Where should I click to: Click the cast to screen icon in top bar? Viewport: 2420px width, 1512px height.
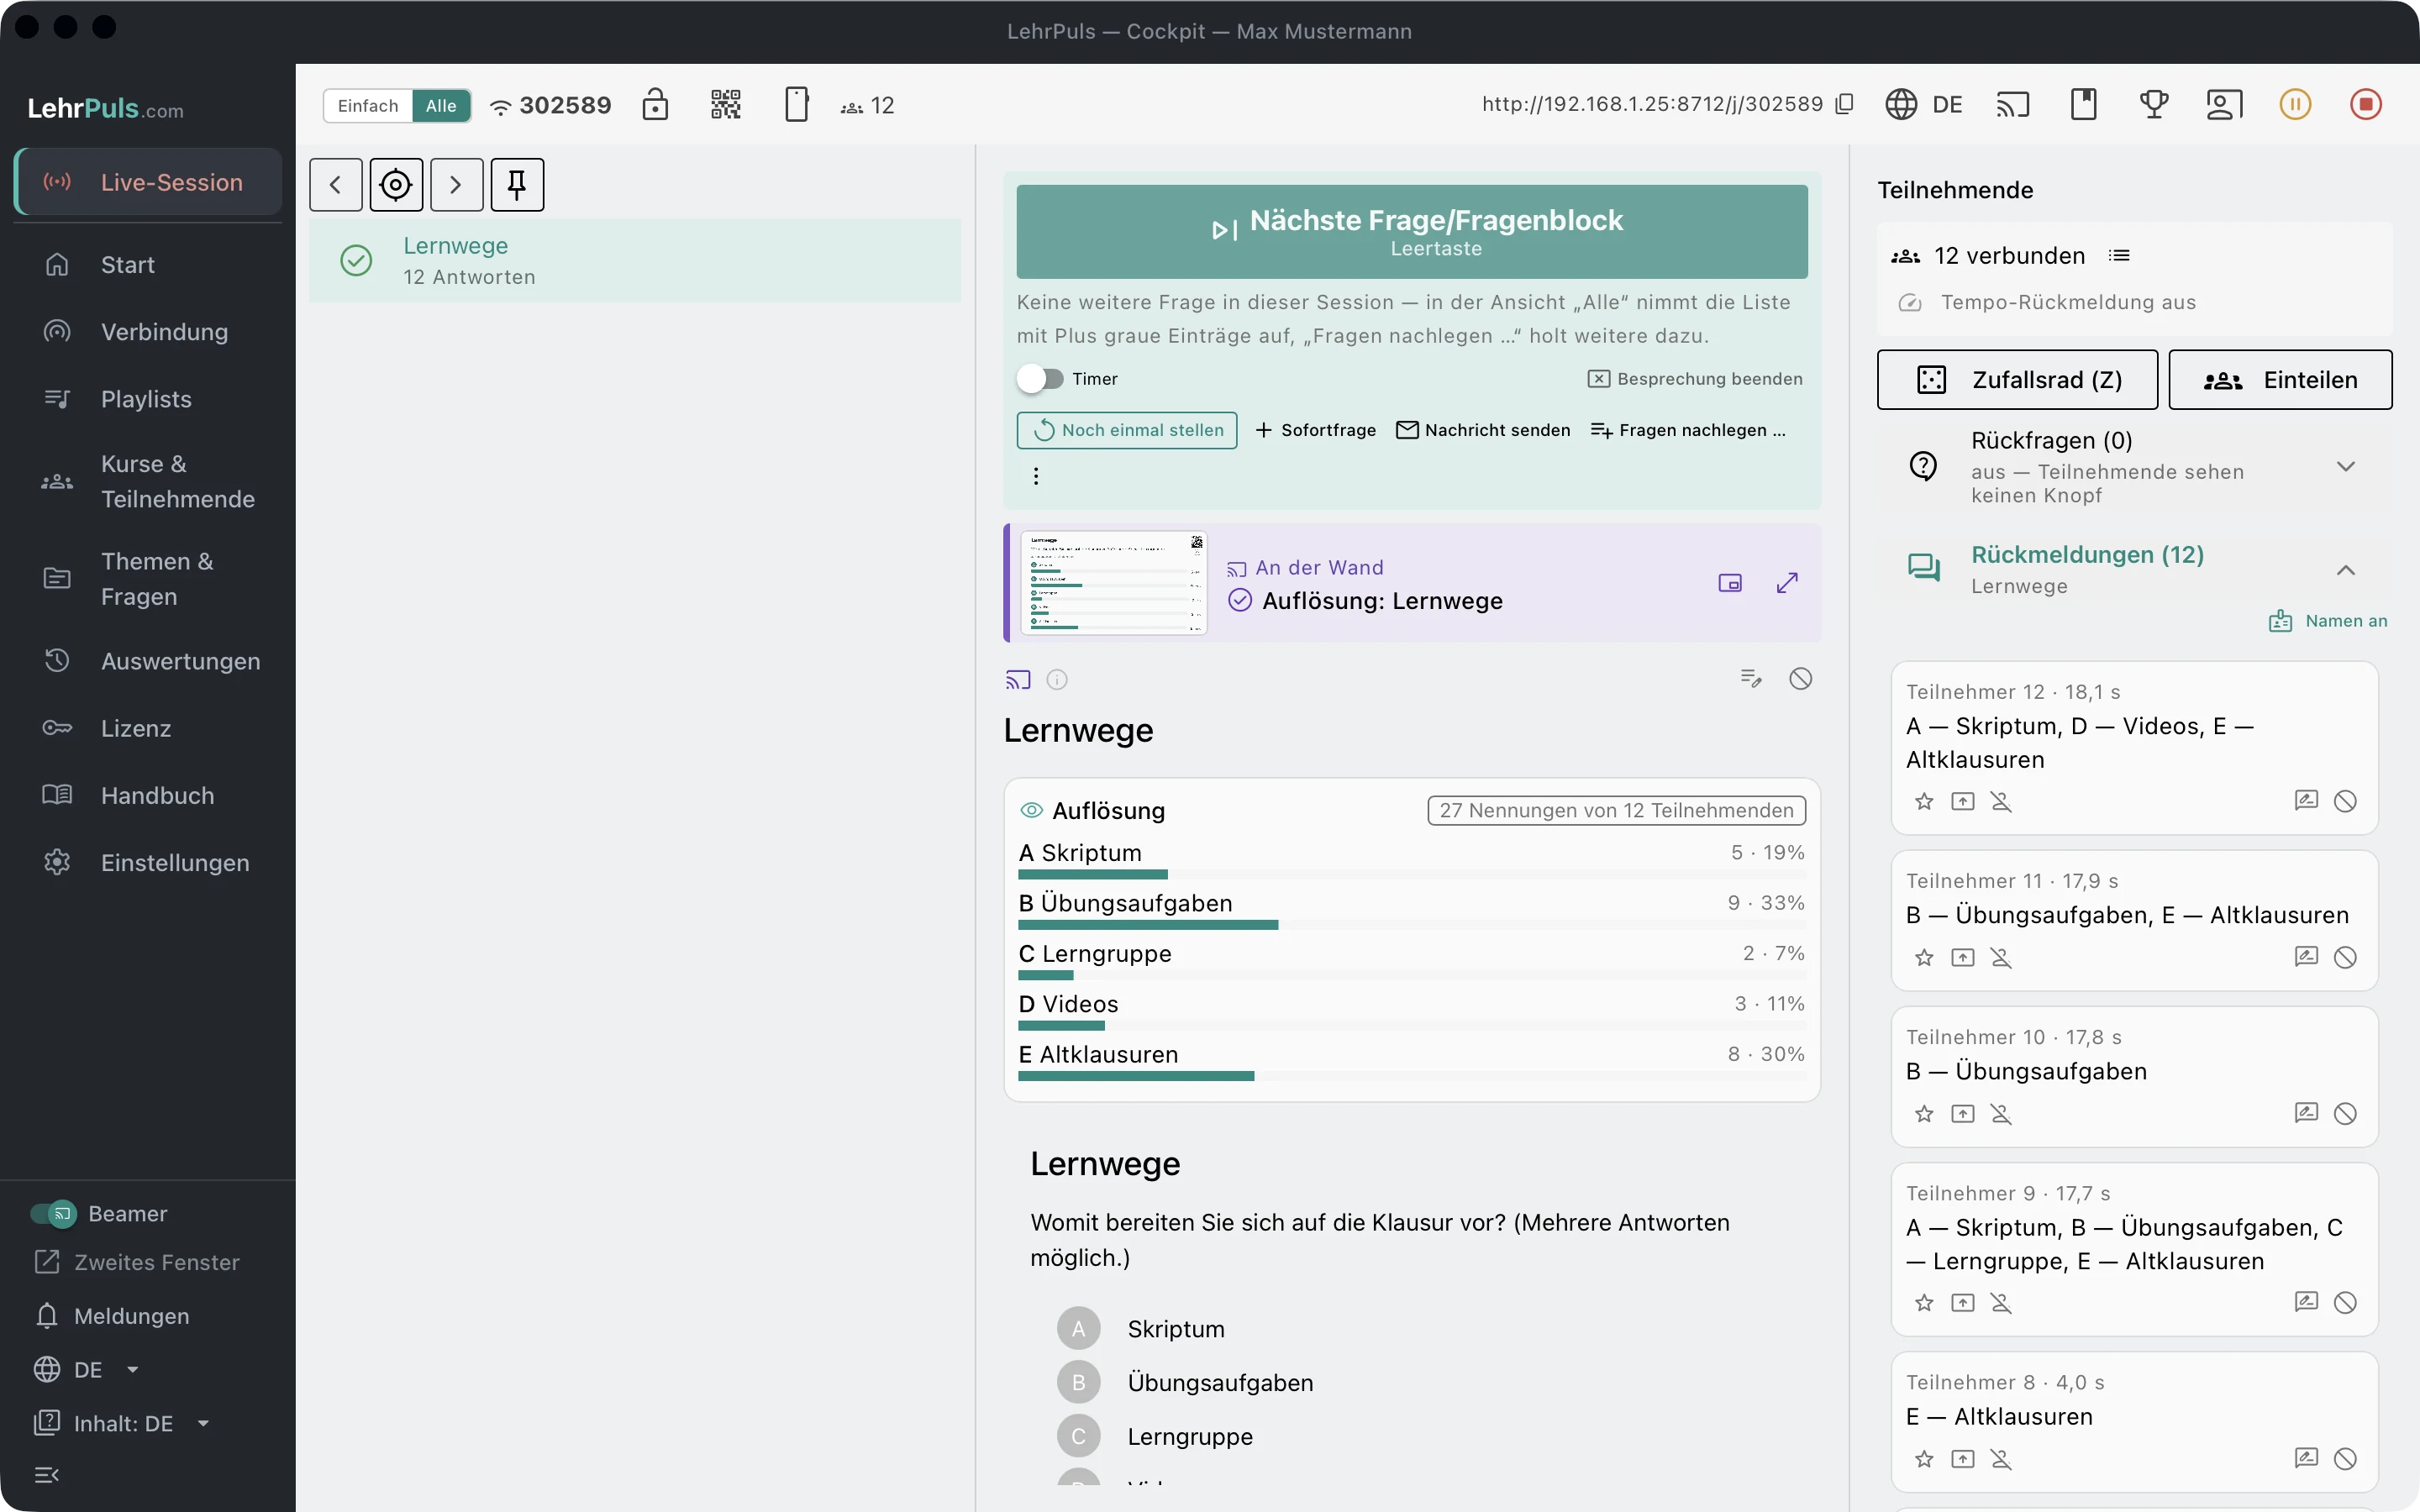click(2012, 104)
